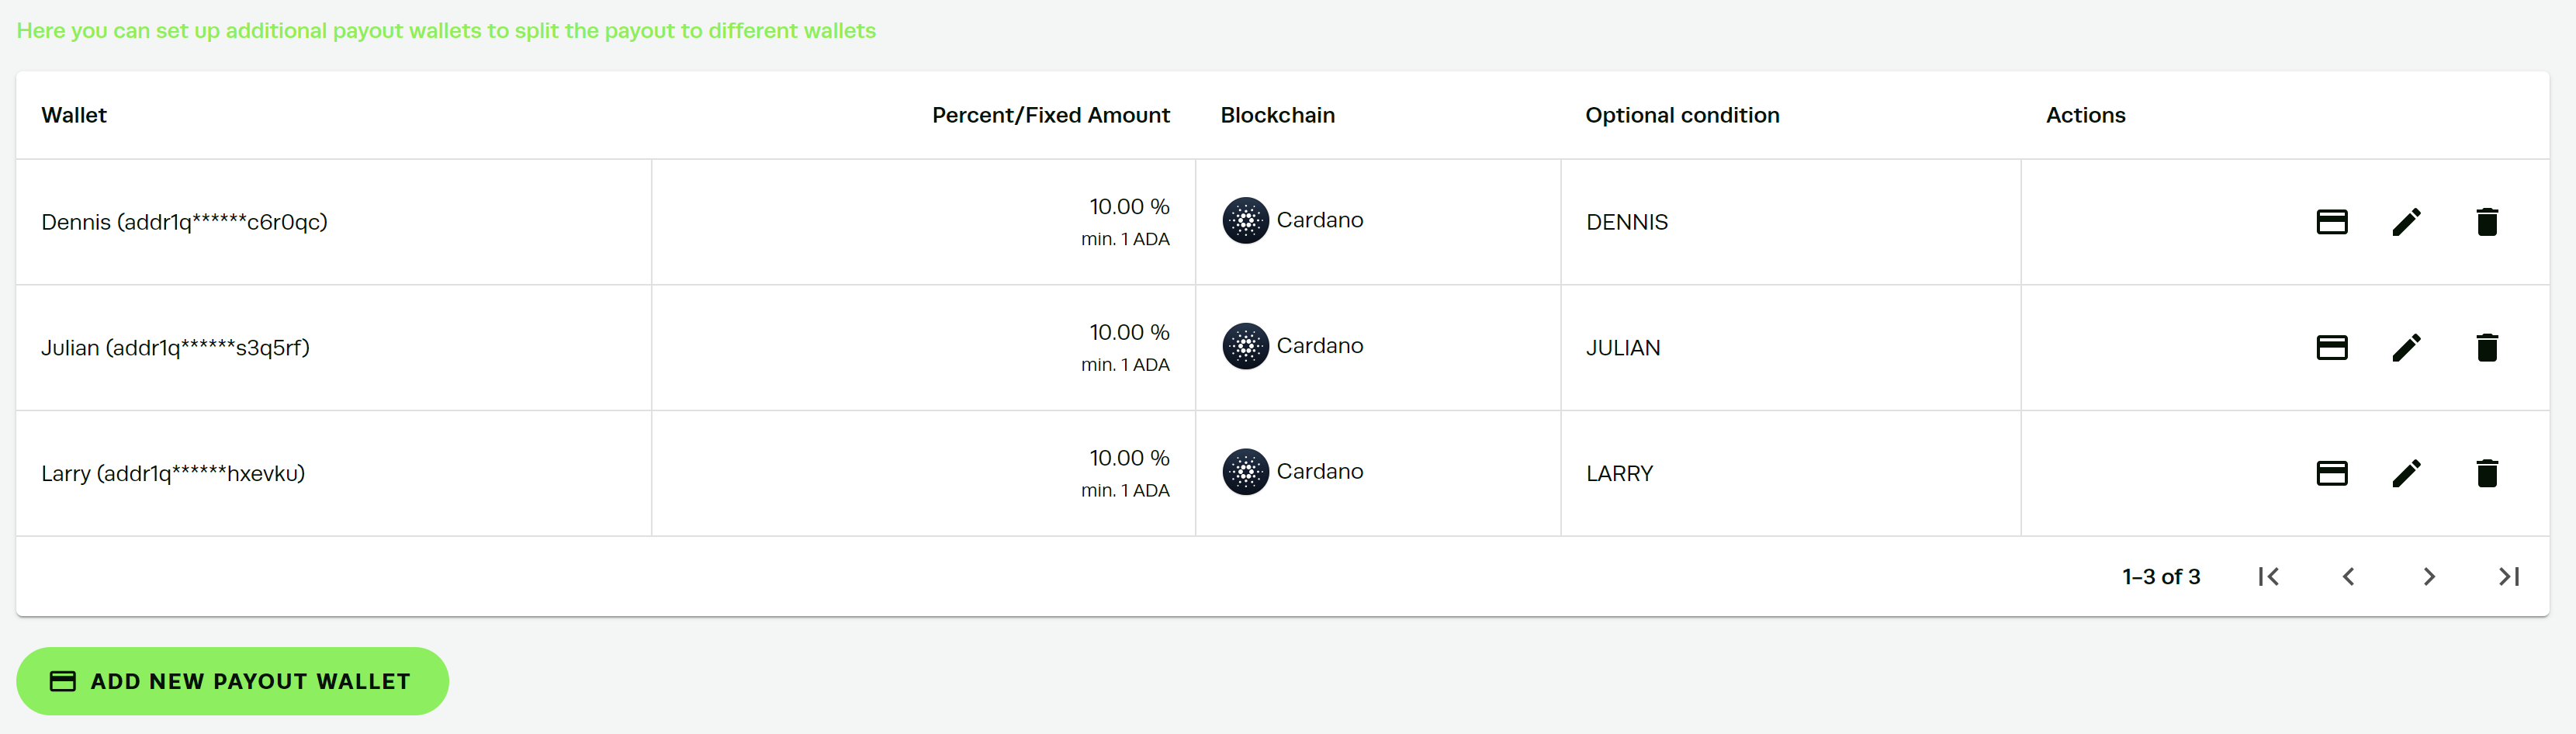Edit the Larry payout wallet
This screenshot has width=2576, height=734.
2407,473
